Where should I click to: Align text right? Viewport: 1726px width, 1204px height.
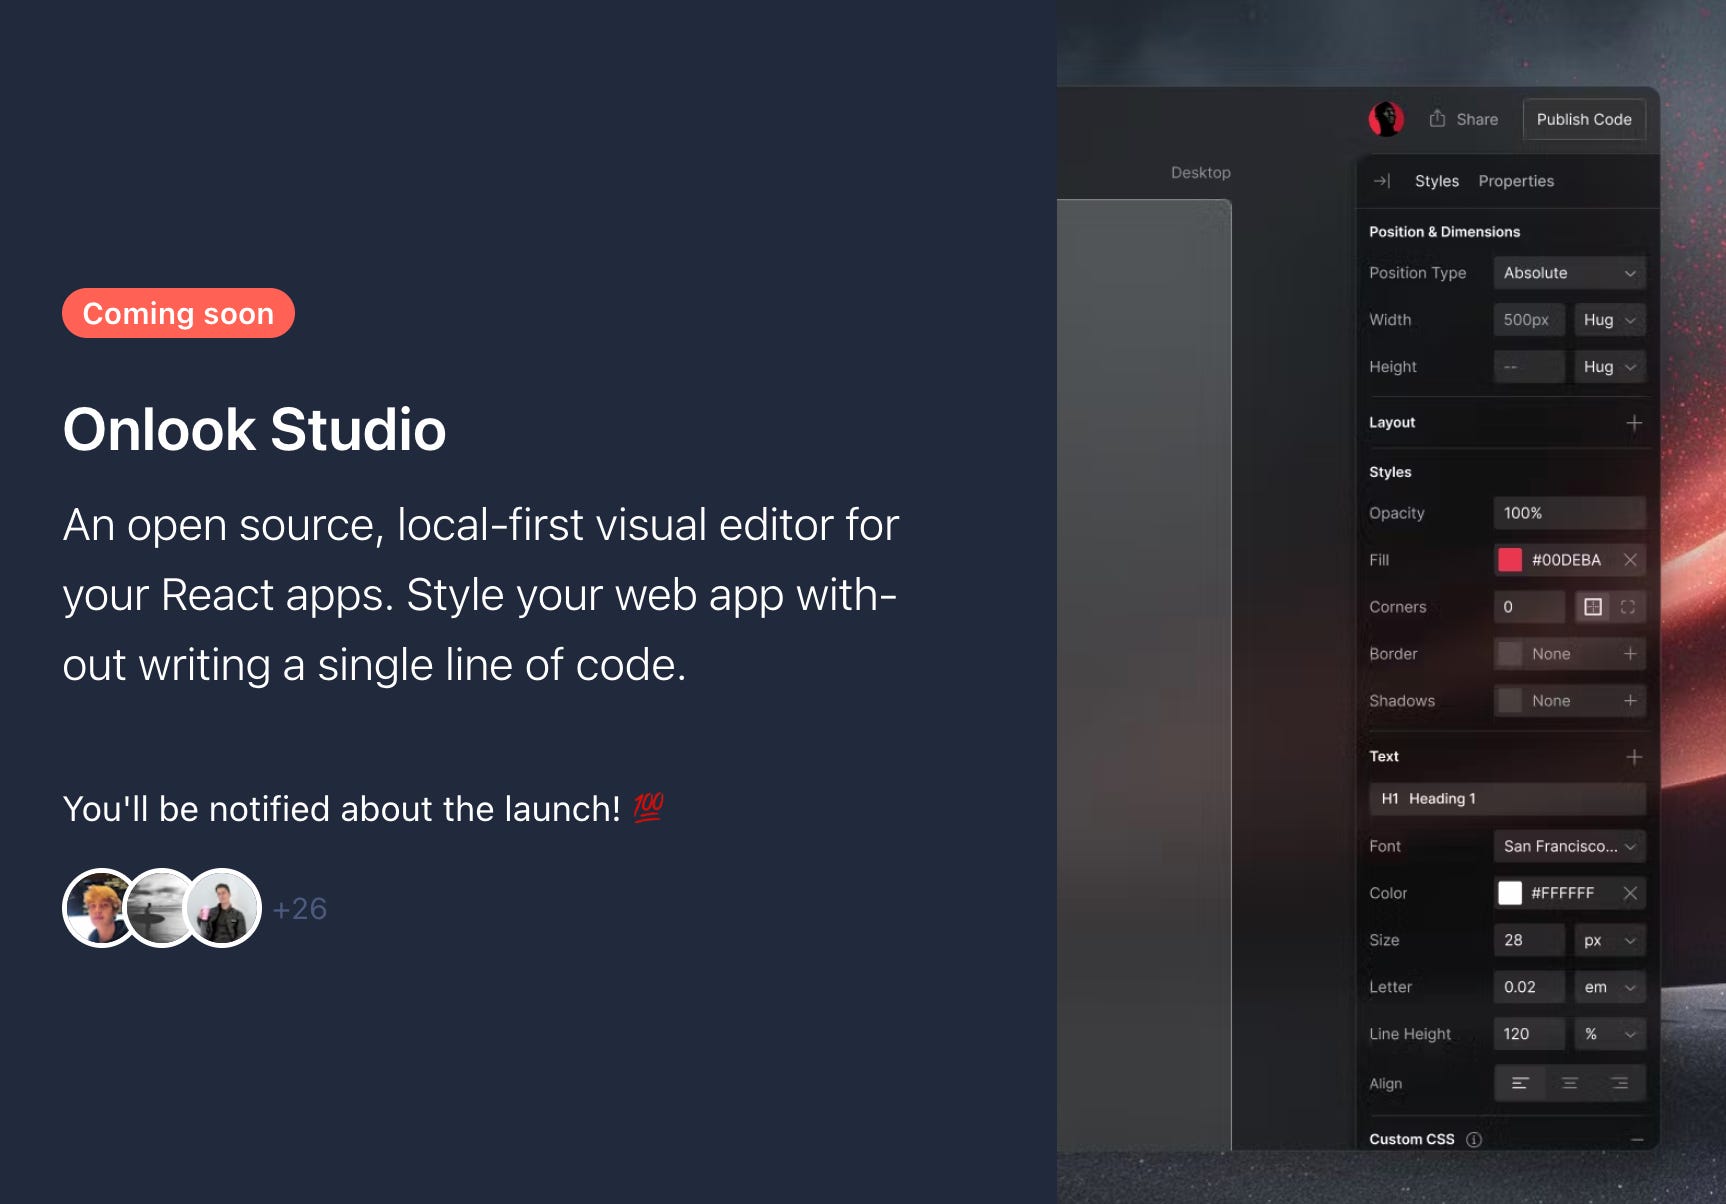point(1620,1083)
